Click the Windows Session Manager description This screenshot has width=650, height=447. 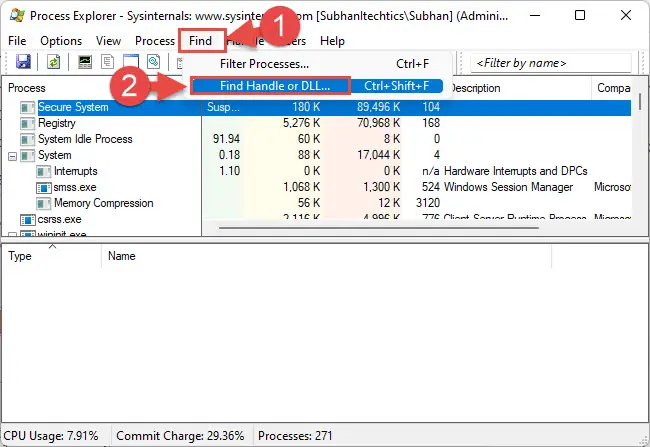tap(508, 187)
